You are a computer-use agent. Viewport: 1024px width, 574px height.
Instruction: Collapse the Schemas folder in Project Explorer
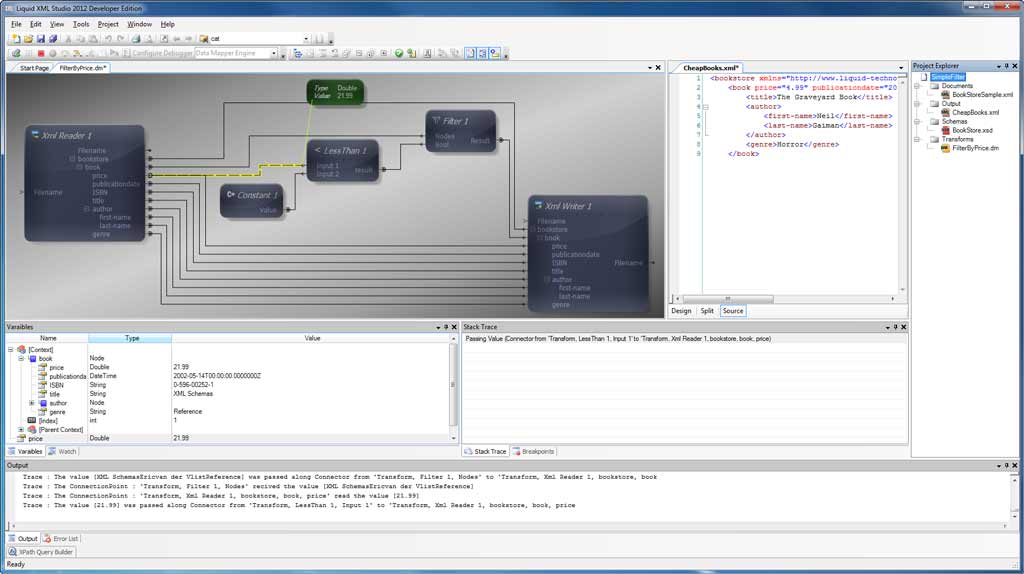(x=917, y=121)
